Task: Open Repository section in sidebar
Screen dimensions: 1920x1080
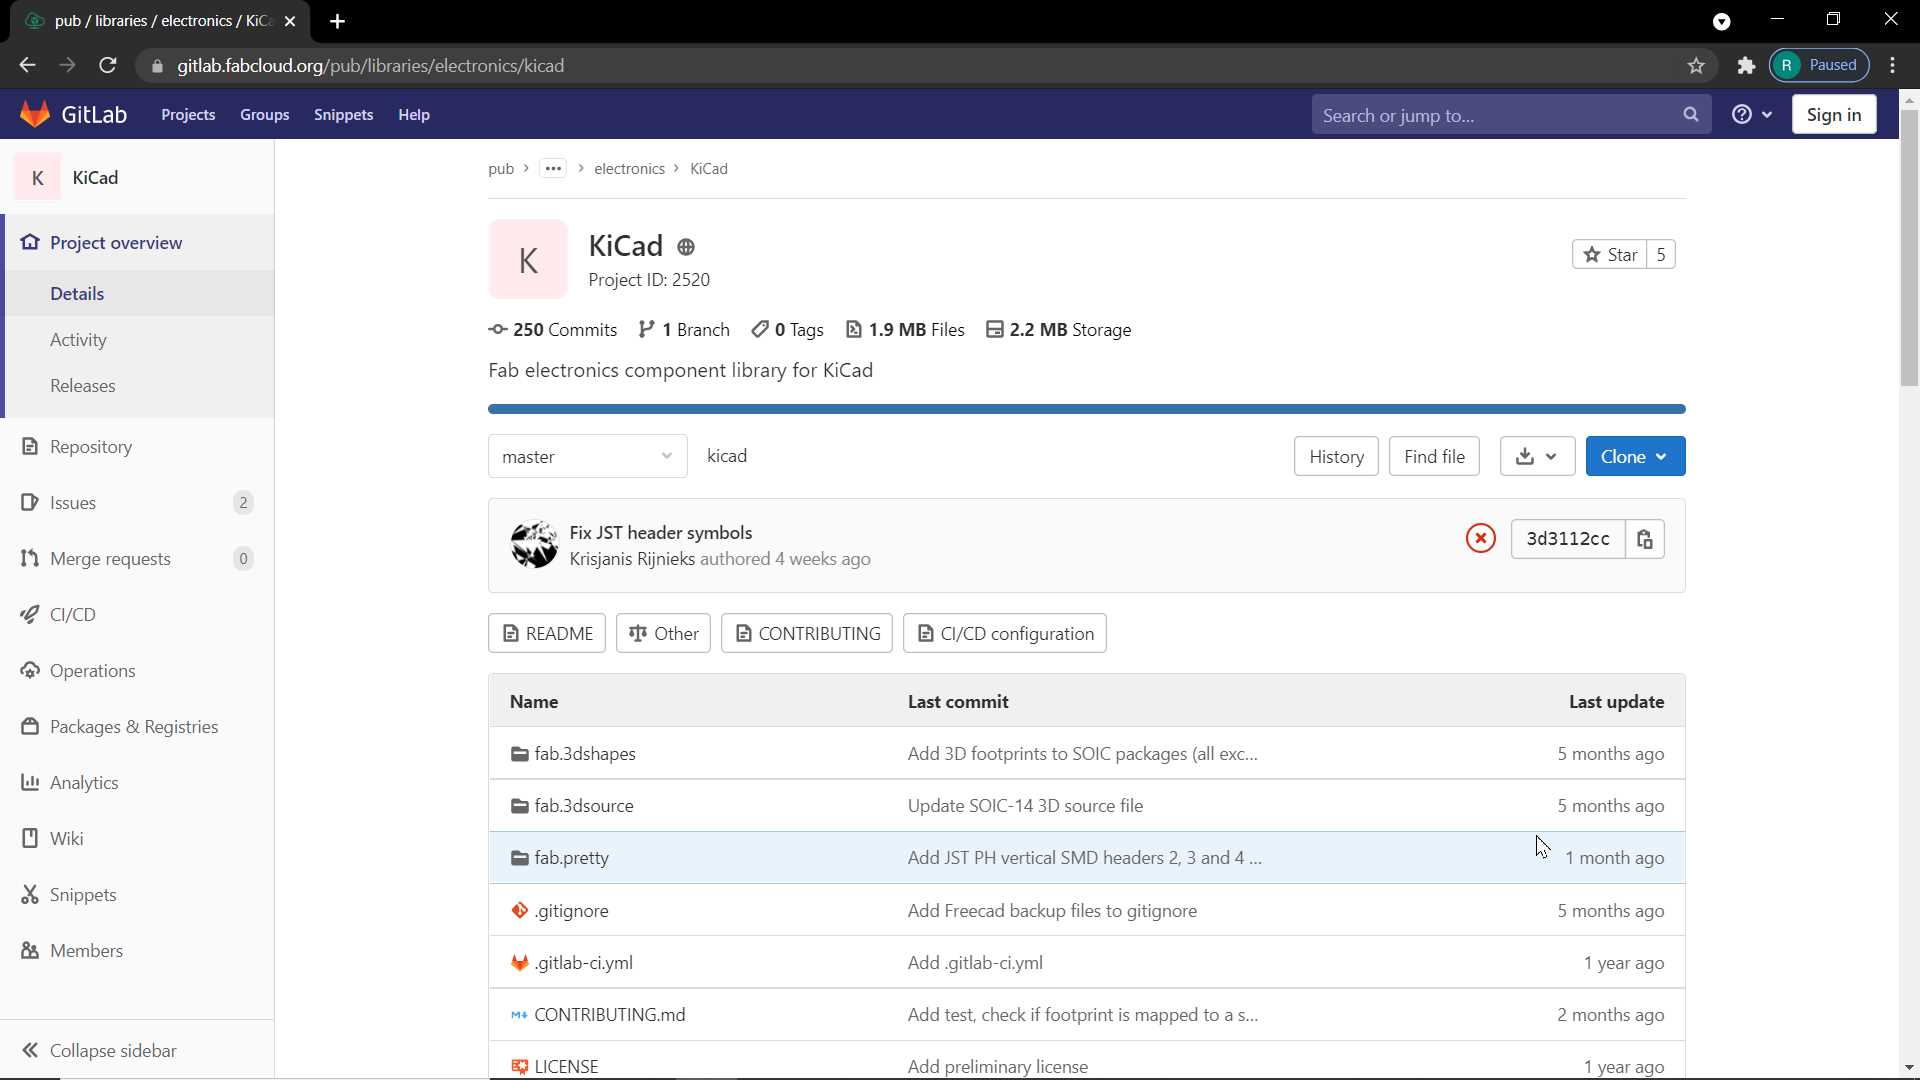Action: (137, 447)
